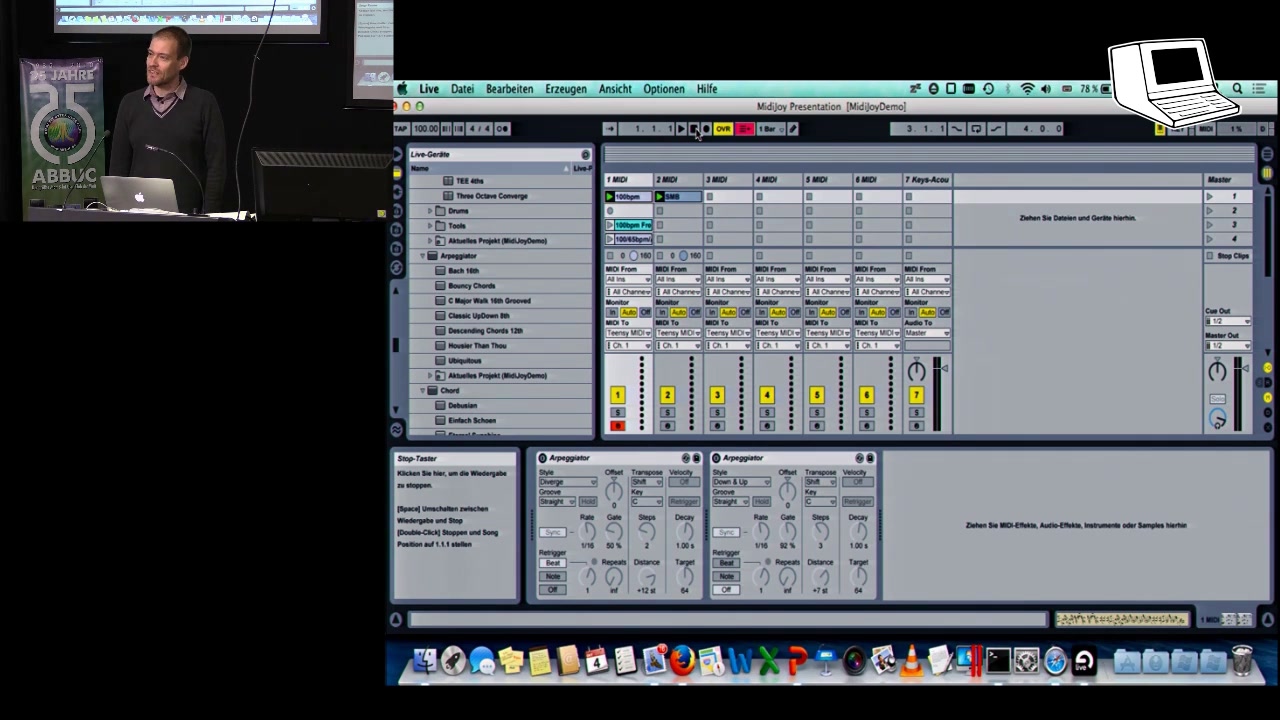Viewport: 1280px width, 720px height.
Task: Expand the Drums folder in browser
Action: pyautogui.click(x=430, y=211)
